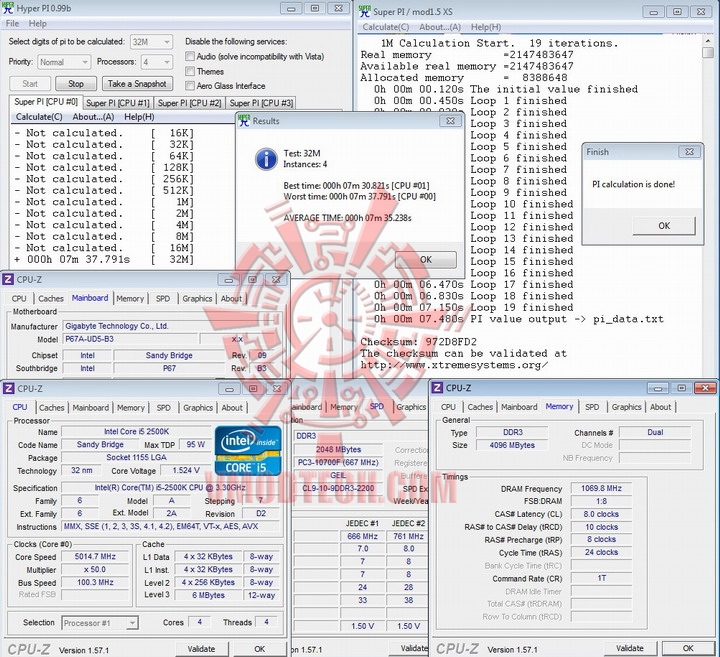The width and height of the screenshot is (720, 657).
Task: Click the xtremesystems.org checksum URL text
Action: tap(454, 365)
